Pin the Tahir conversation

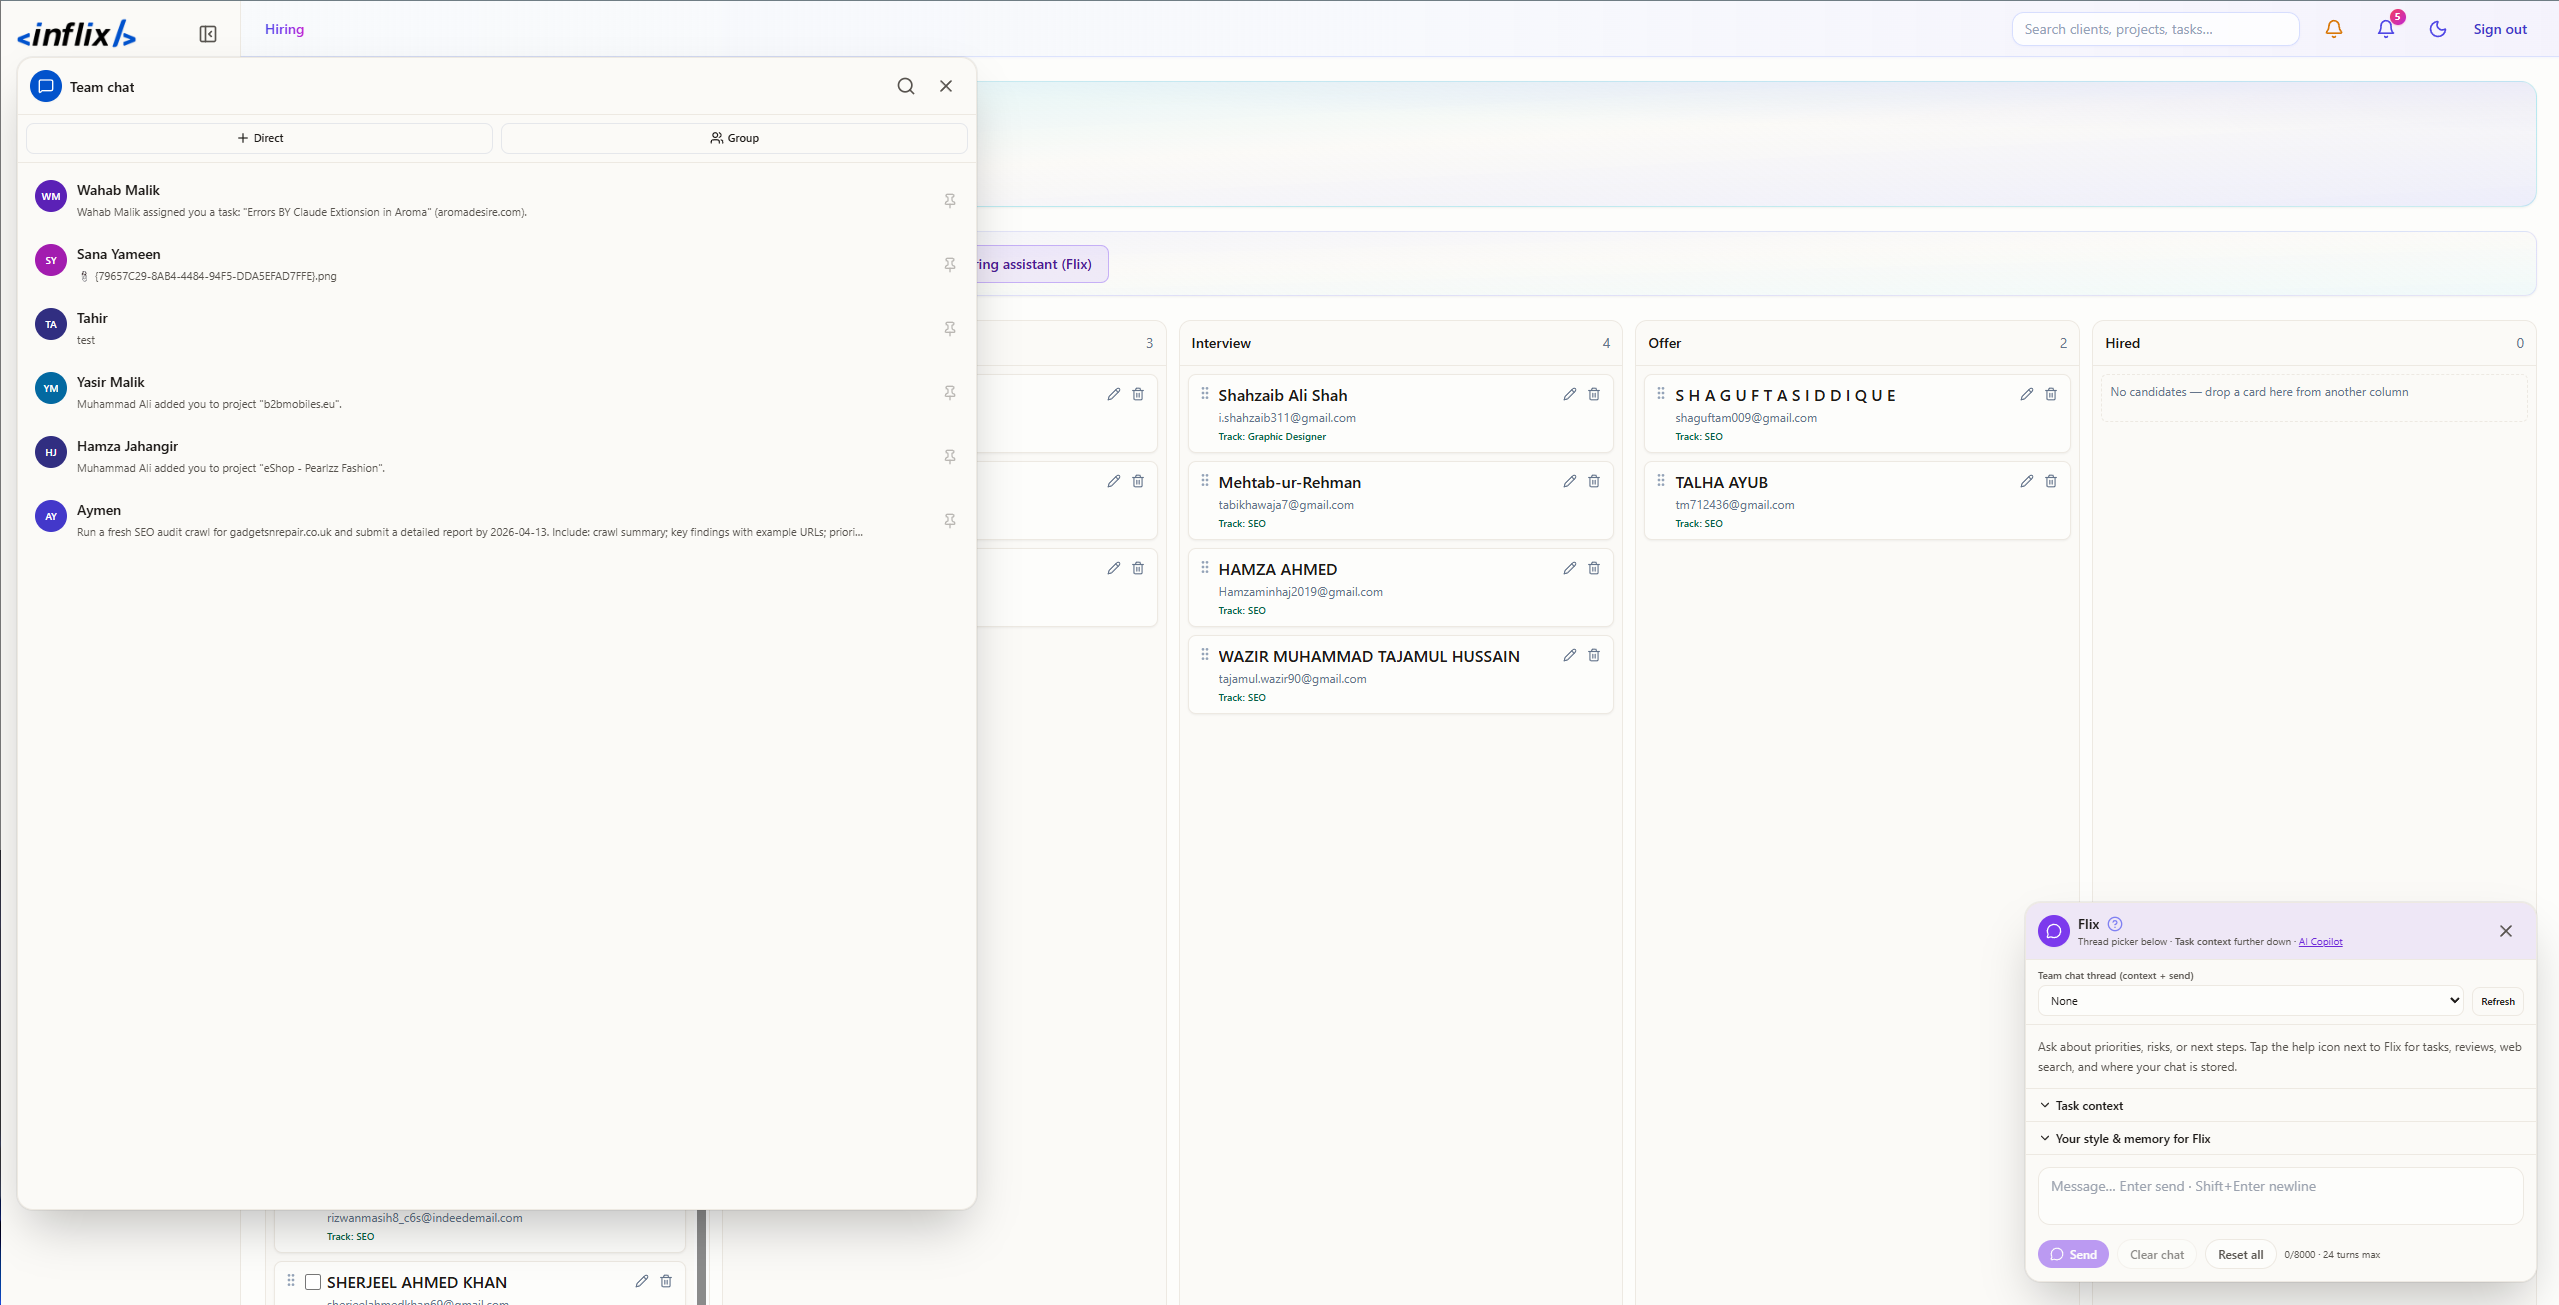point(950,328)
